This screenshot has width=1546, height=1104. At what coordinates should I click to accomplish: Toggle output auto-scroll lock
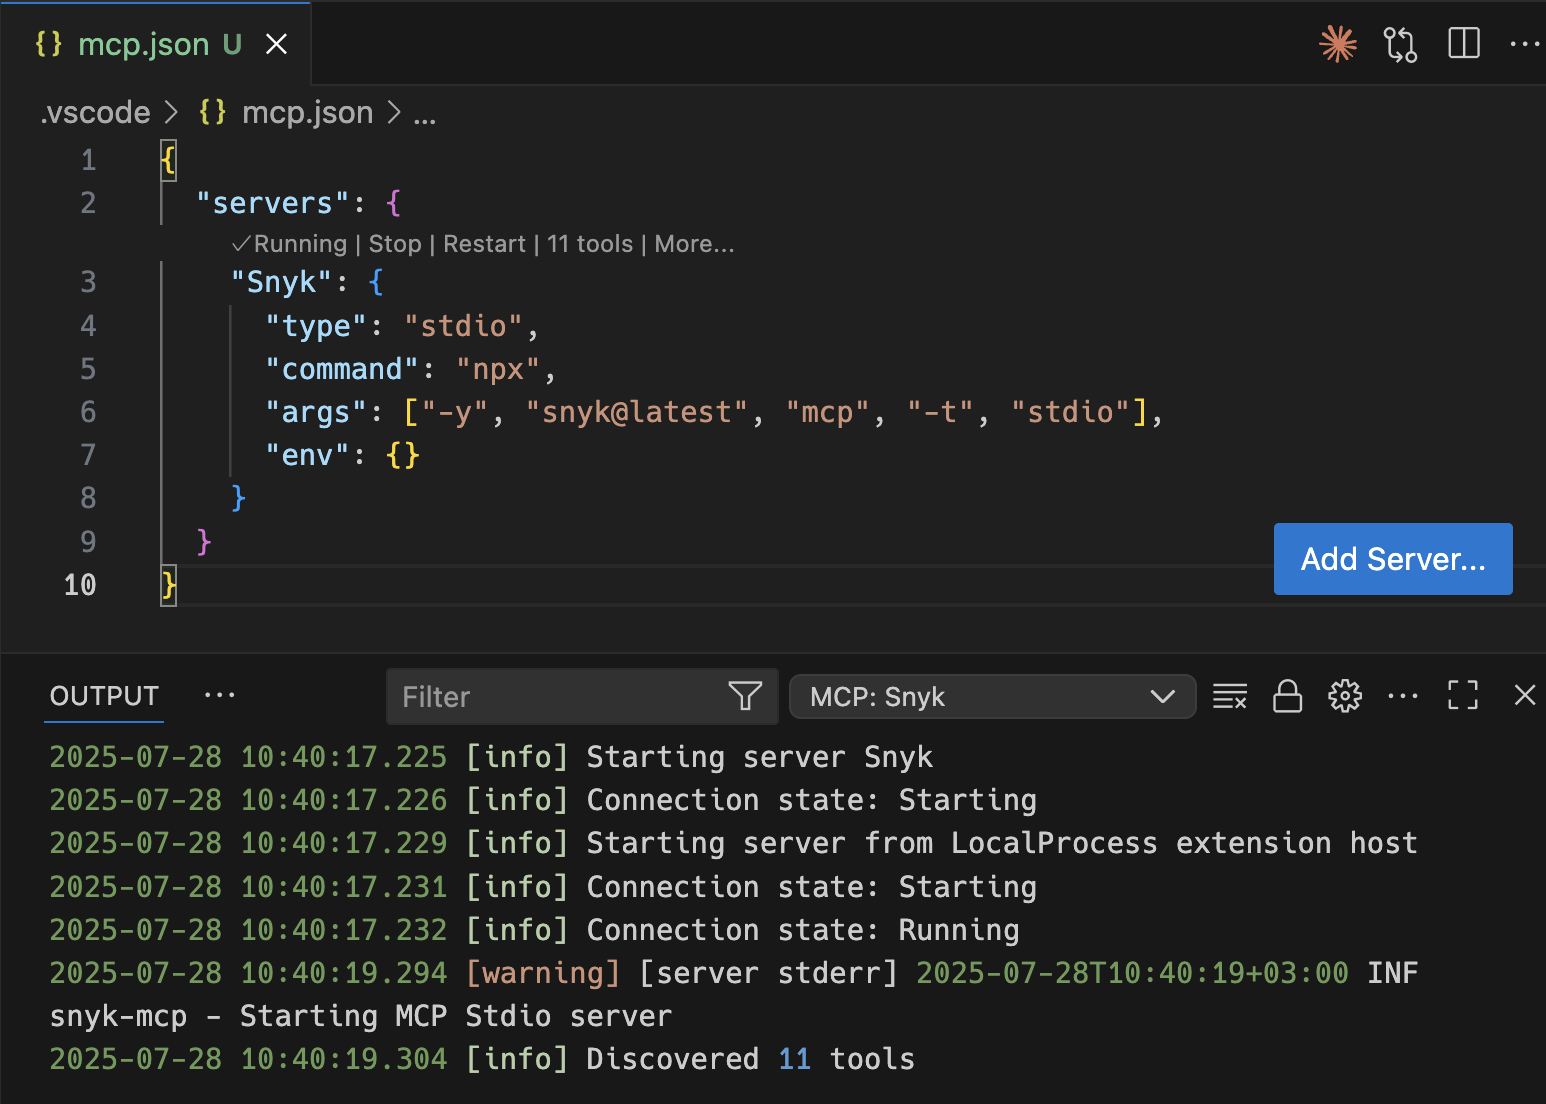coord(1287,696)
